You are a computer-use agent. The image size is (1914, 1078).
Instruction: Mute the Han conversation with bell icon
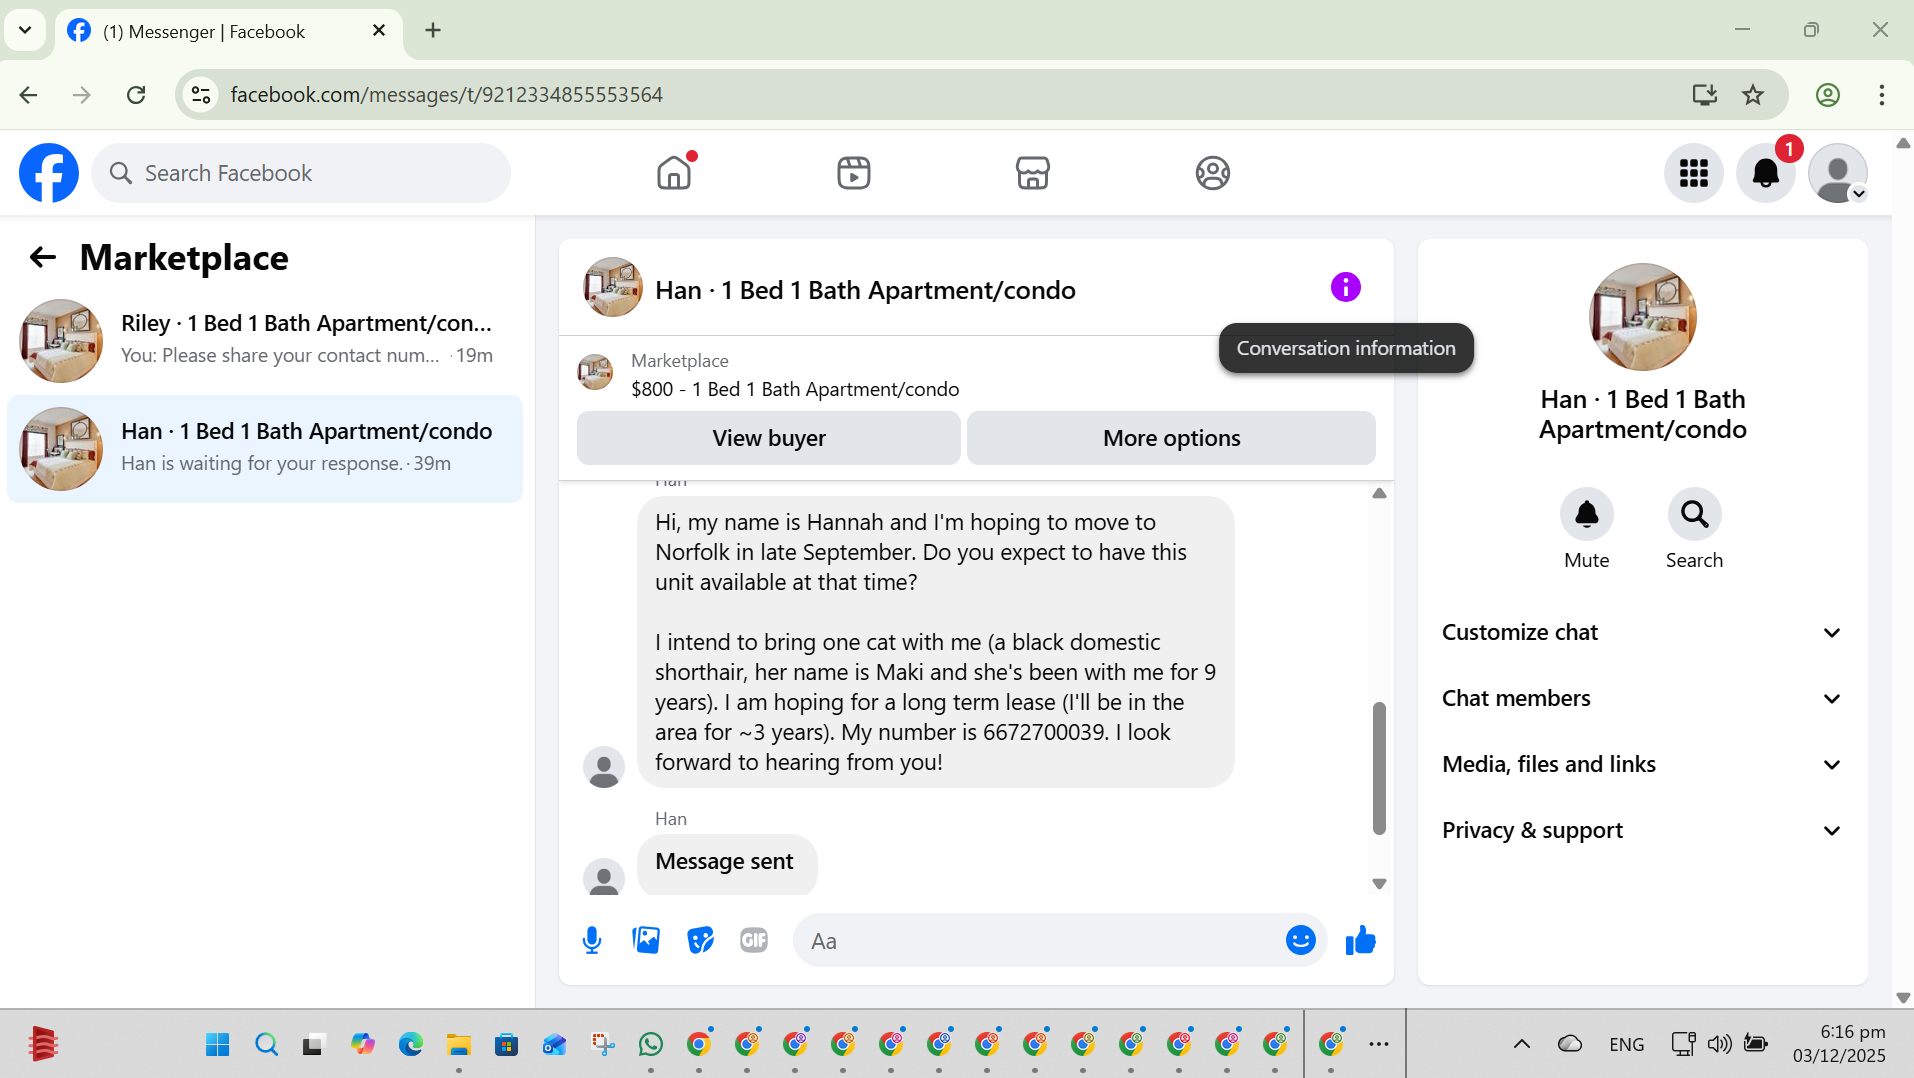[1587, 515]
